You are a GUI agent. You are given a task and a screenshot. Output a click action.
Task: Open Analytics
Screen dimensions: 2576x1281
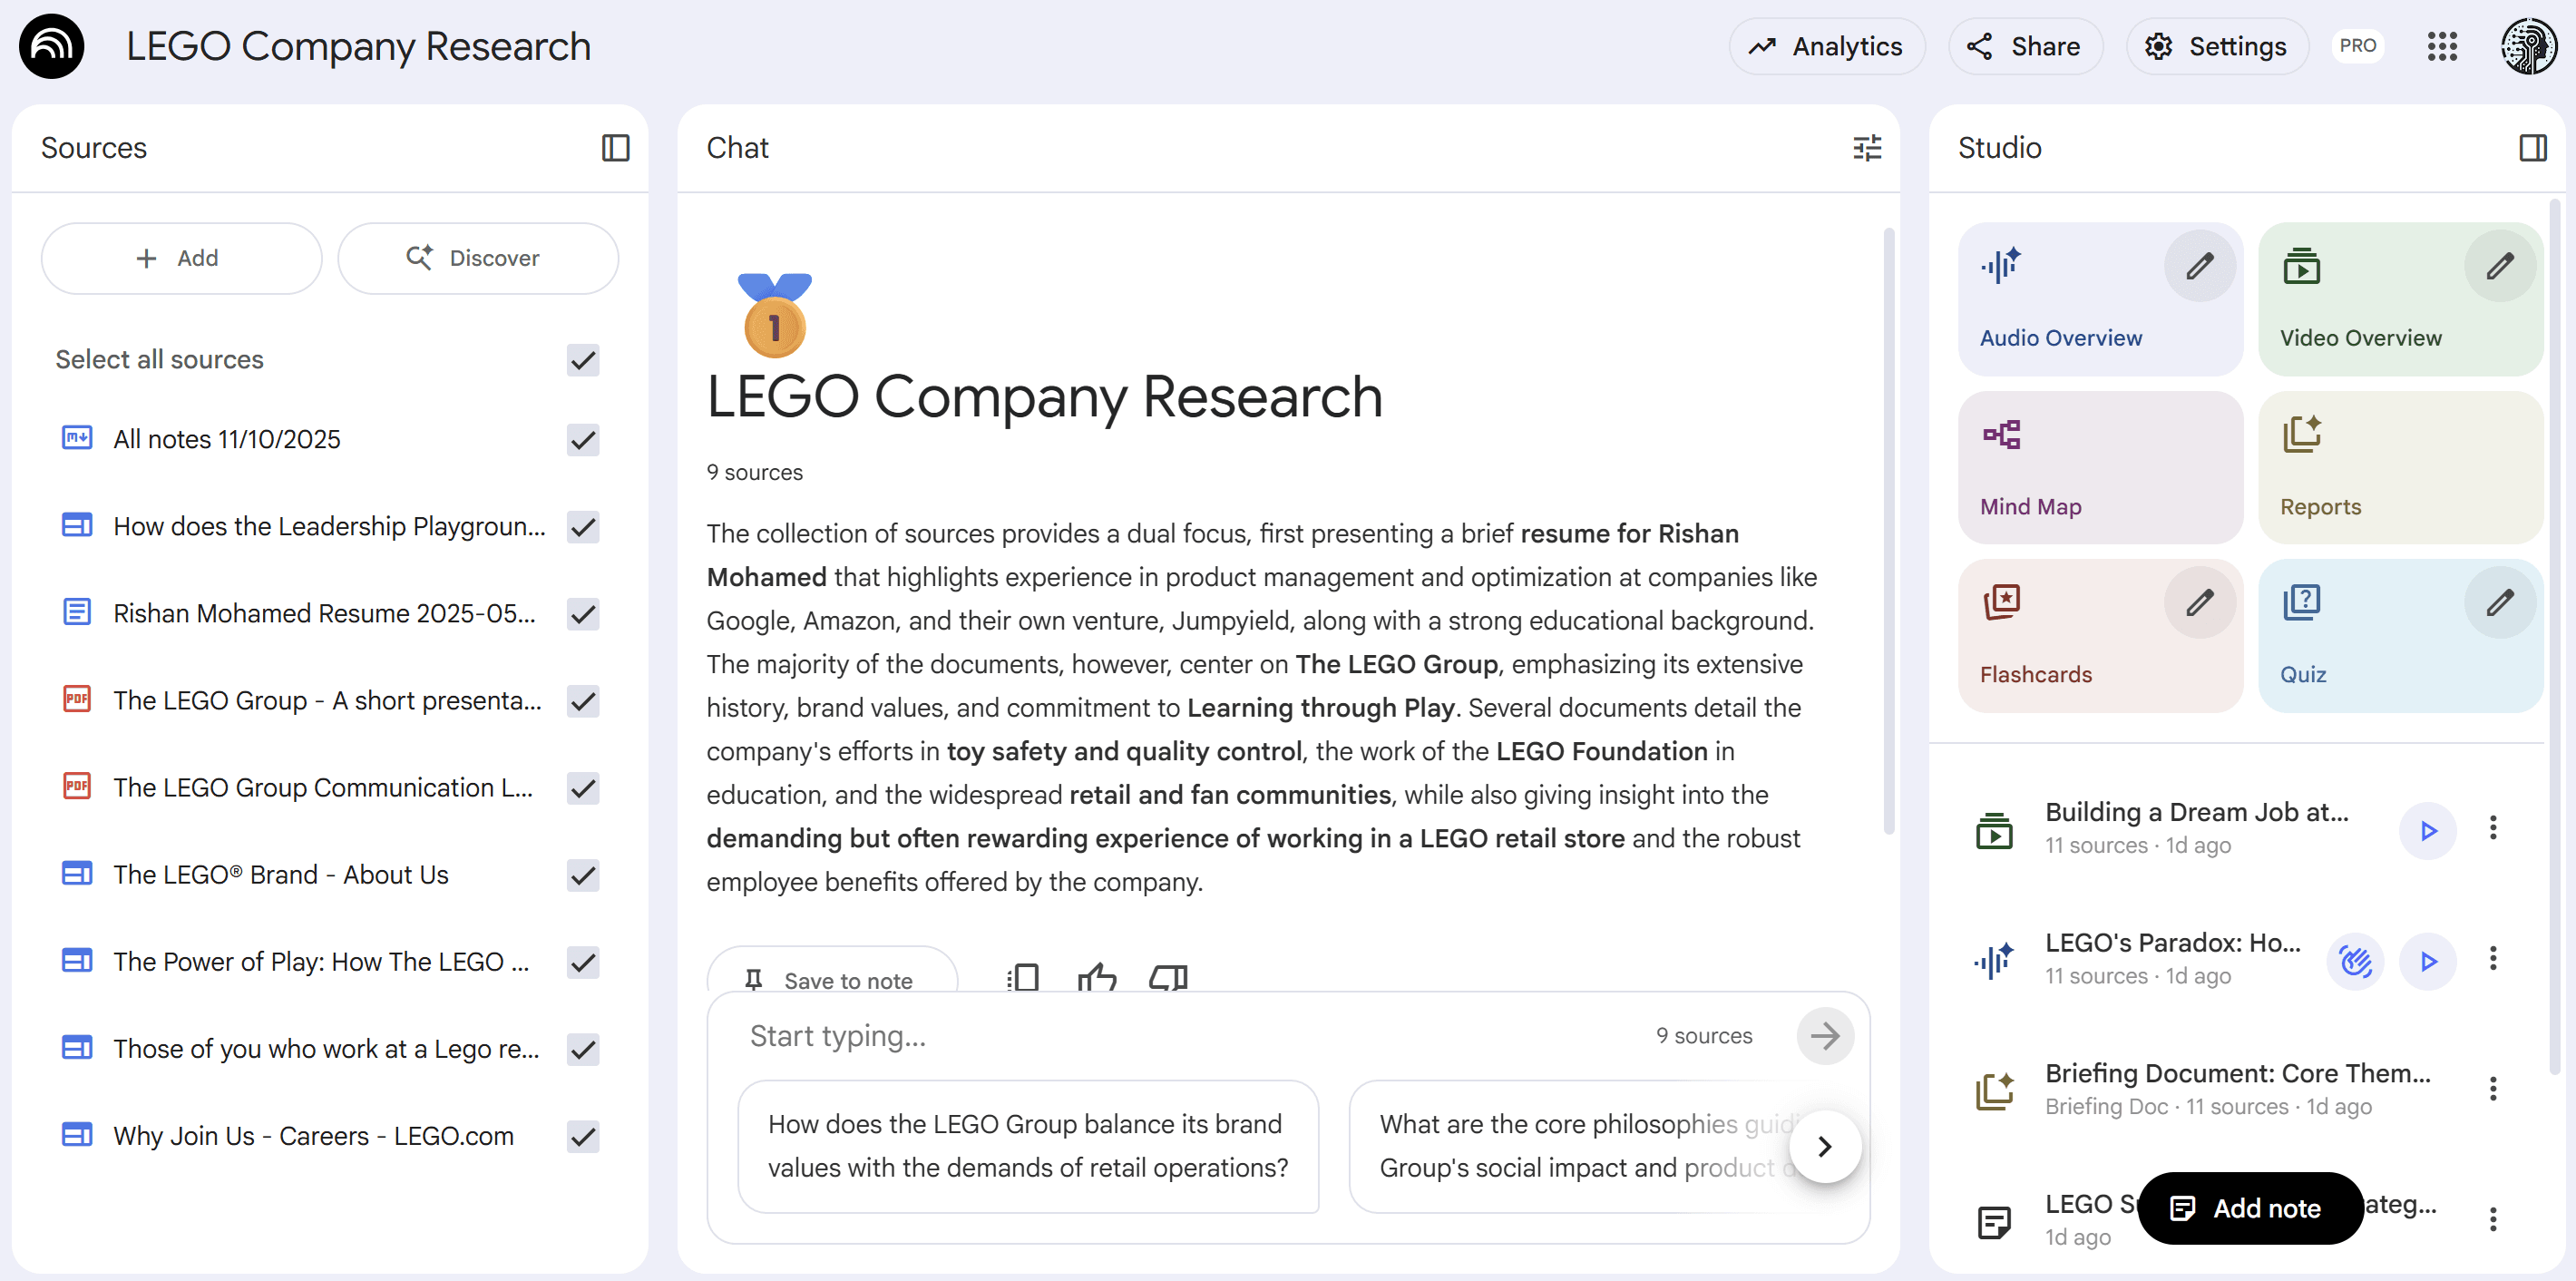tap(1827, 46)
